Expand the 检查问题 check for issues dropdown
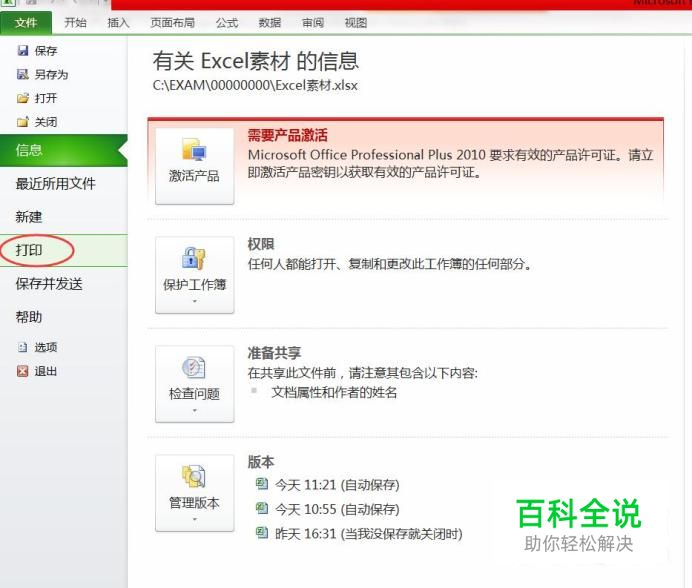The width and height of the screenshot is (692, 588). 195,384
